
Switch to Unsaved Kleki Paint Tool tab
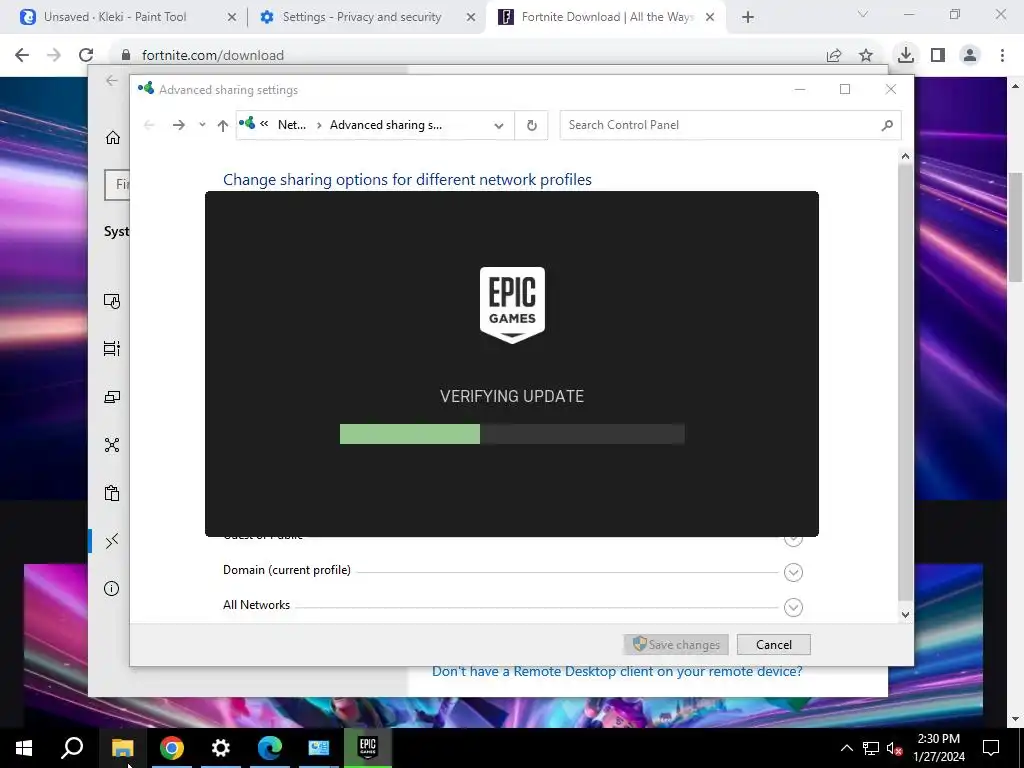pos(115,17)
